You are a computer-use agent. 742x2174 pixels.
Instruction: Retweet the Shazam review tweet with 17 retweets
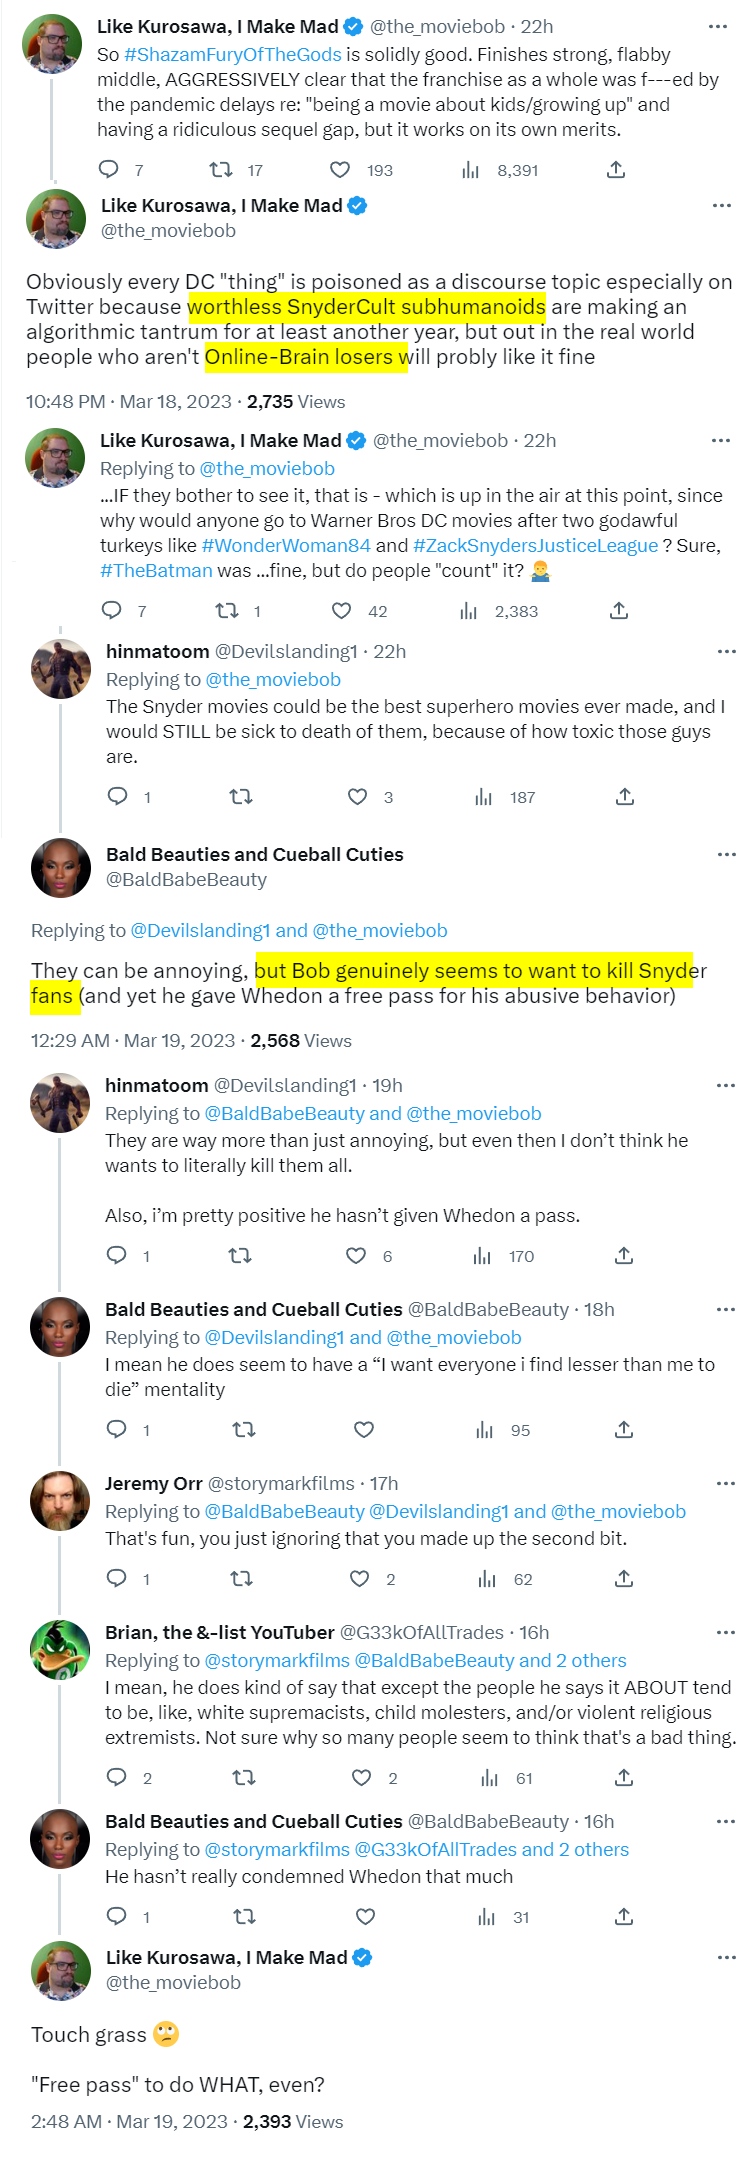coord(221,170)
